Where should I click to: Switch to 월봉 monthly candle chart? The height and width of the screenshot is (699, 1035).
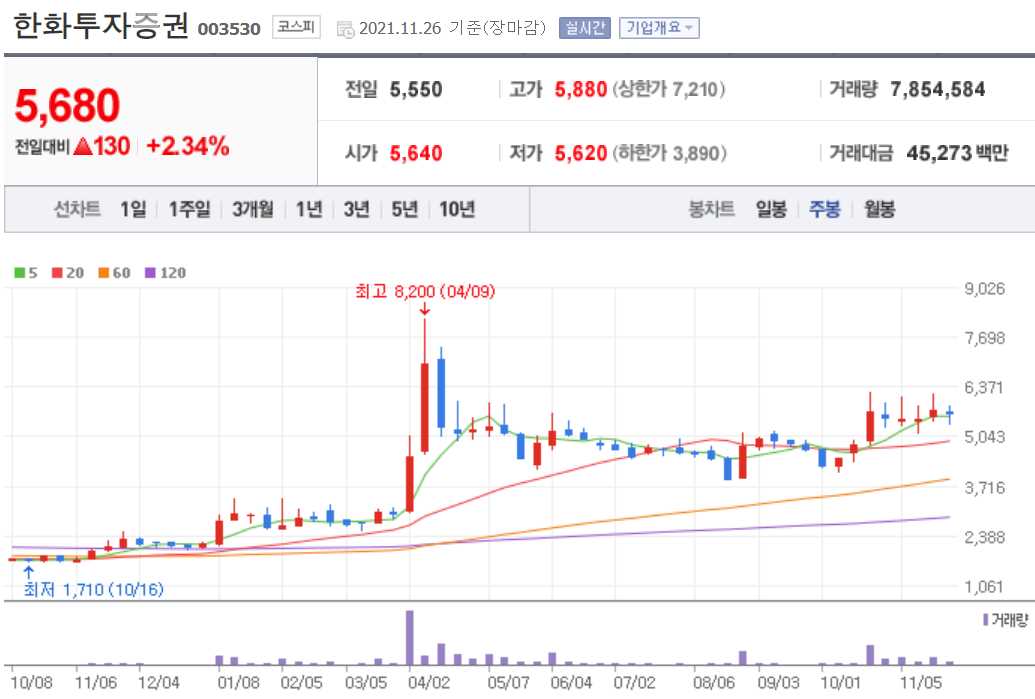click(x=880, y=209)
